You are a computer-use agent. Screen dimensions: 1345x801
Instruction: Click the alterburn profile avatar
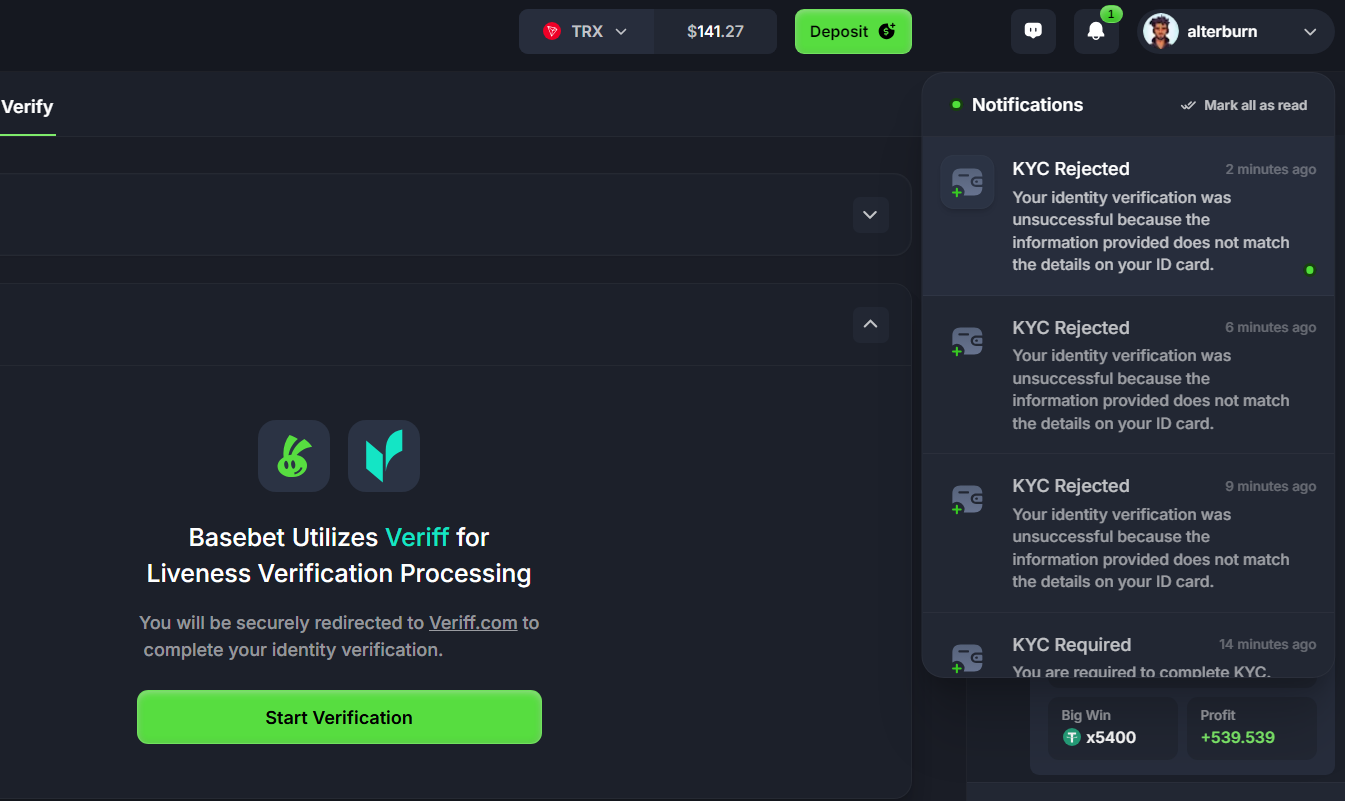1160,32
